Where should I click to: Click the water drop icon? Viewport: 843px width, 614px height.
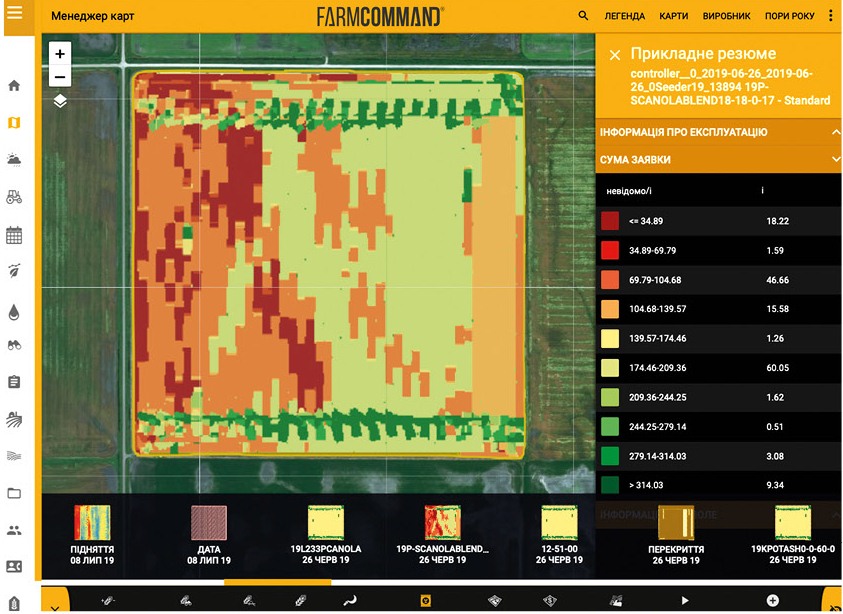click(14, 311)
